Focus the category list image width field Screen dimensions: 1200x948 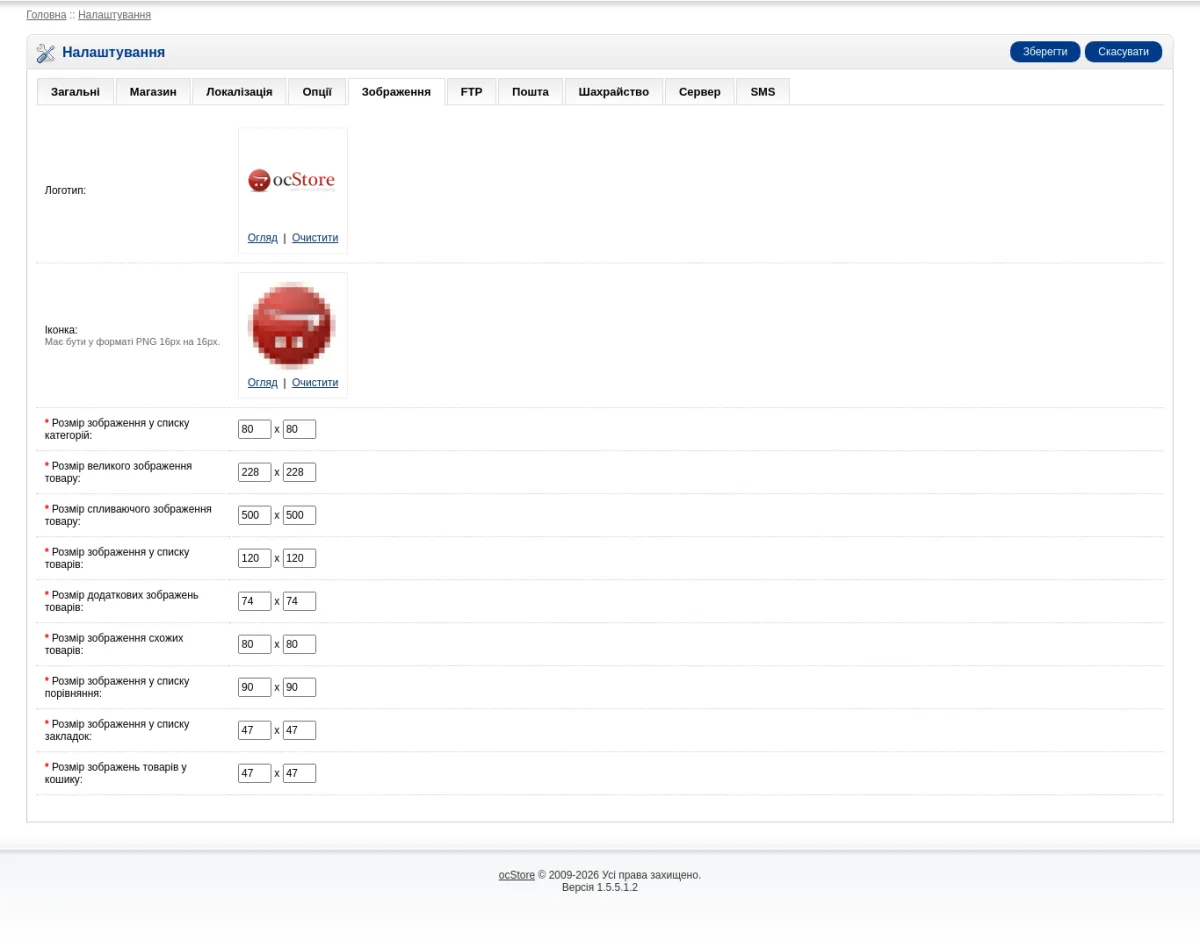[x=254, y=429]
